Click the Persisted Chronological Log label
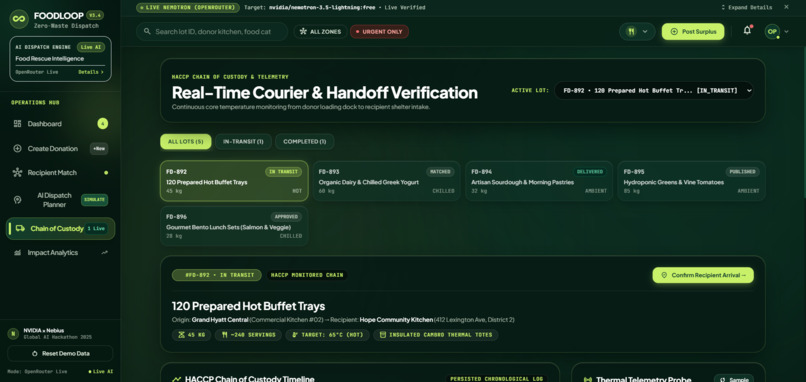This screenshot has height=382, width=806. [496, 379]
